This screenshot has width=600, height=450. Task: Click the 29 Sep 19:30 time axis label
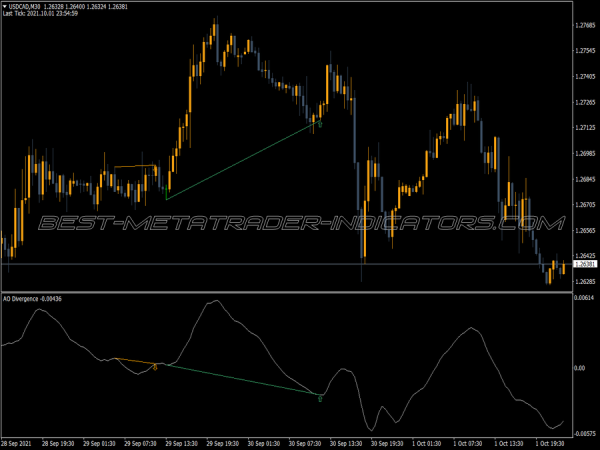pos(222,443)
